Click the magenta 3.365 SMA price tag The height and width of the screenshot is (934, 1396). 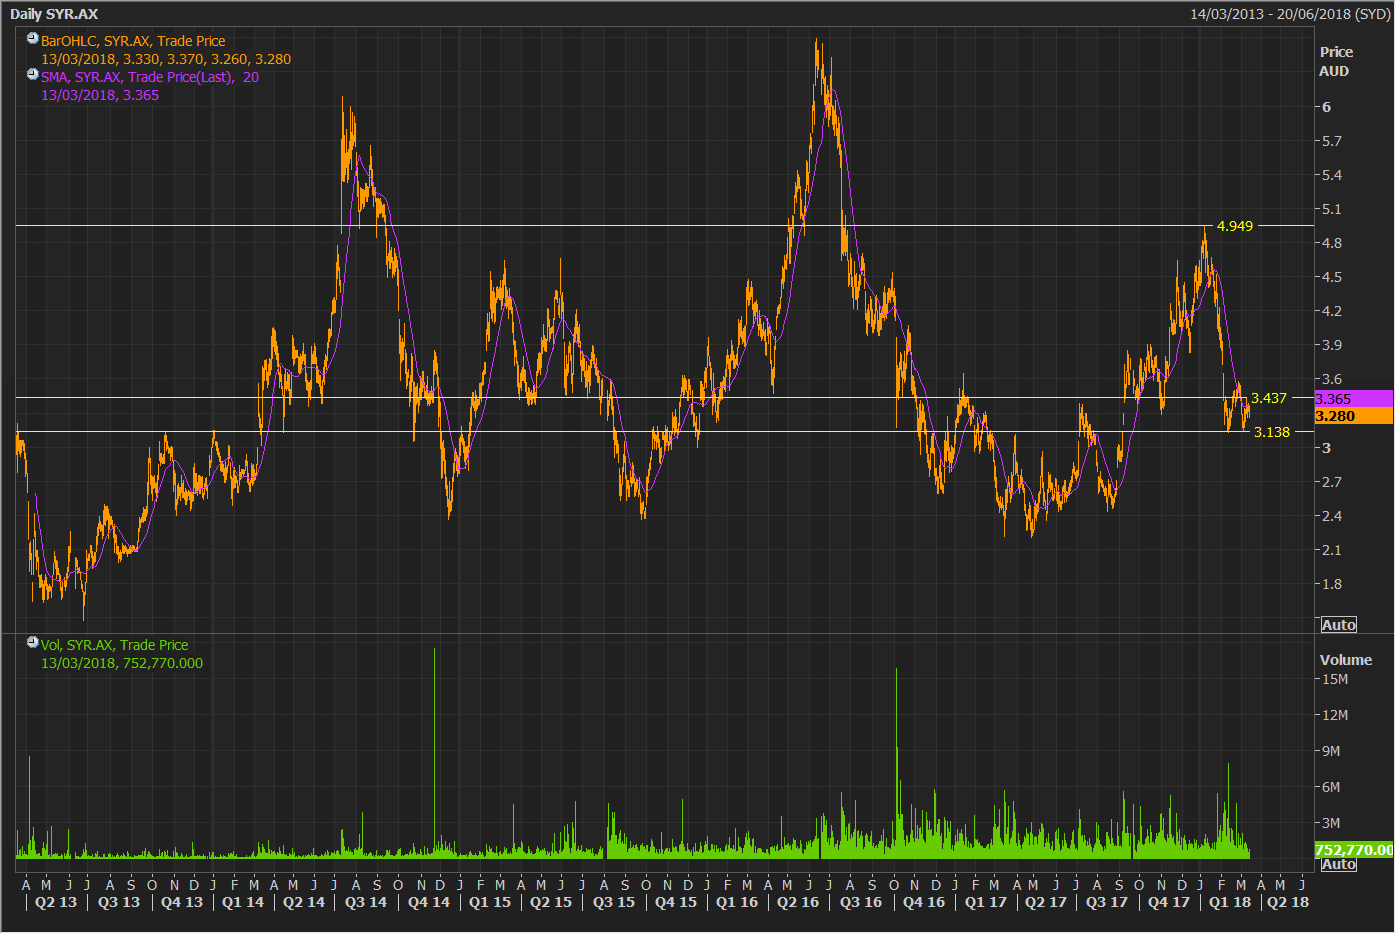(1353, 399)
